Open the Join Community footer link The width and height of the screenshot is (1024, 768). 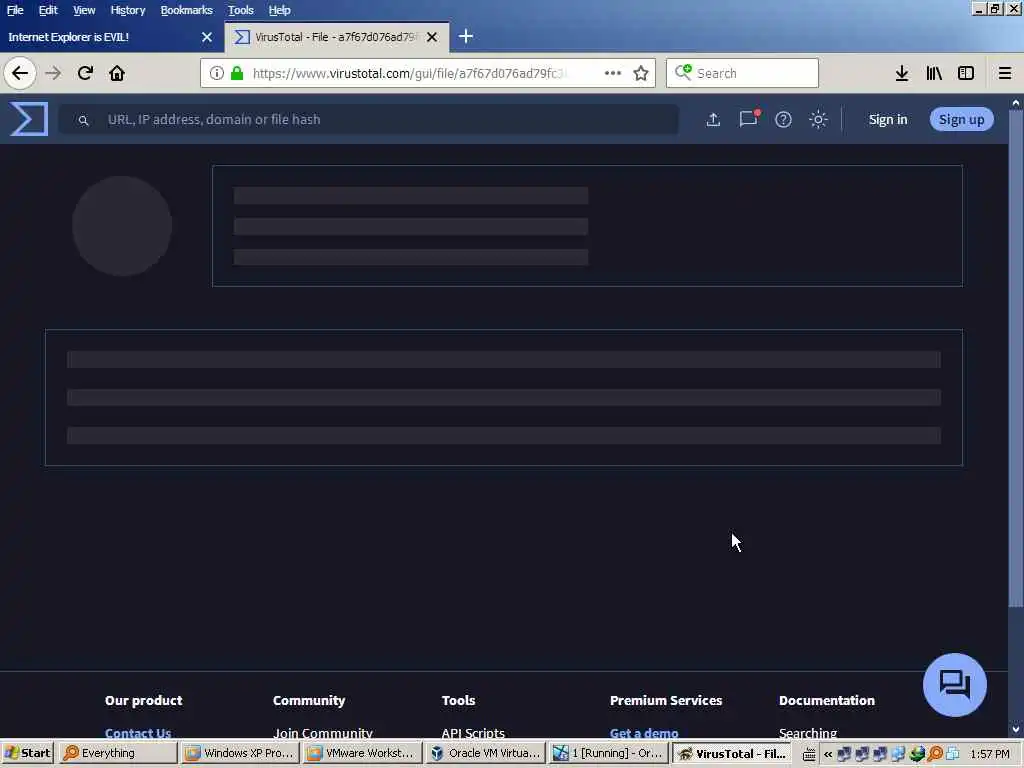click(323, 733)
